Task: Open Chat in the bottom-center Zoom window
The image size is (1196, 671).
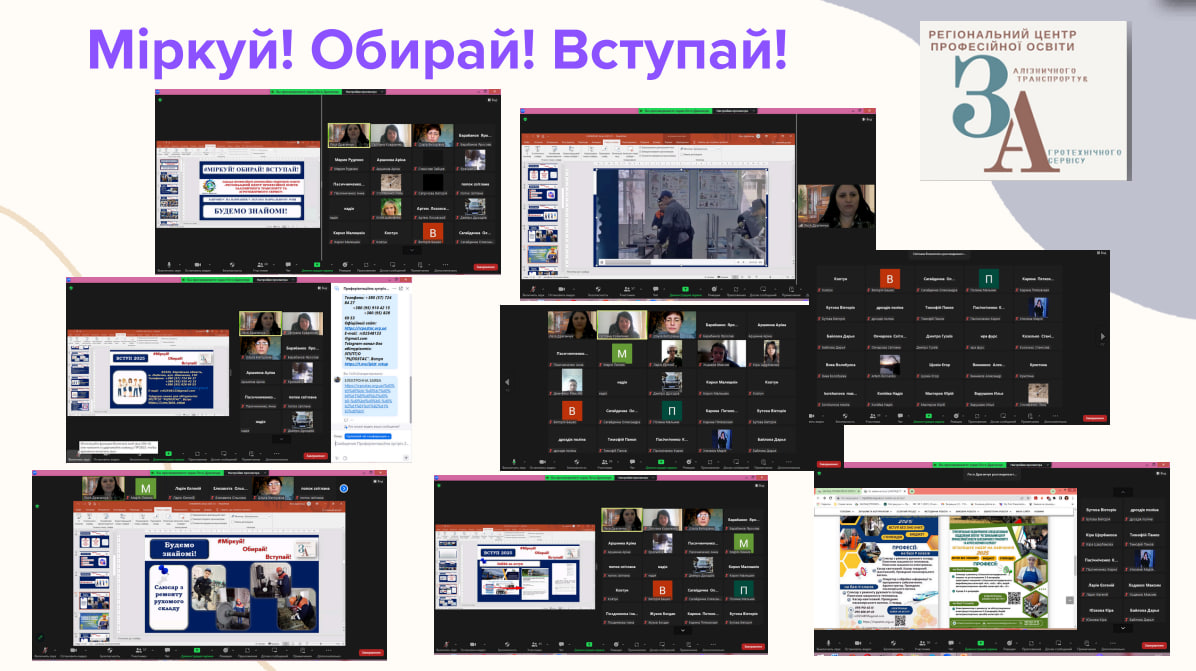Action: click(561, 646)
